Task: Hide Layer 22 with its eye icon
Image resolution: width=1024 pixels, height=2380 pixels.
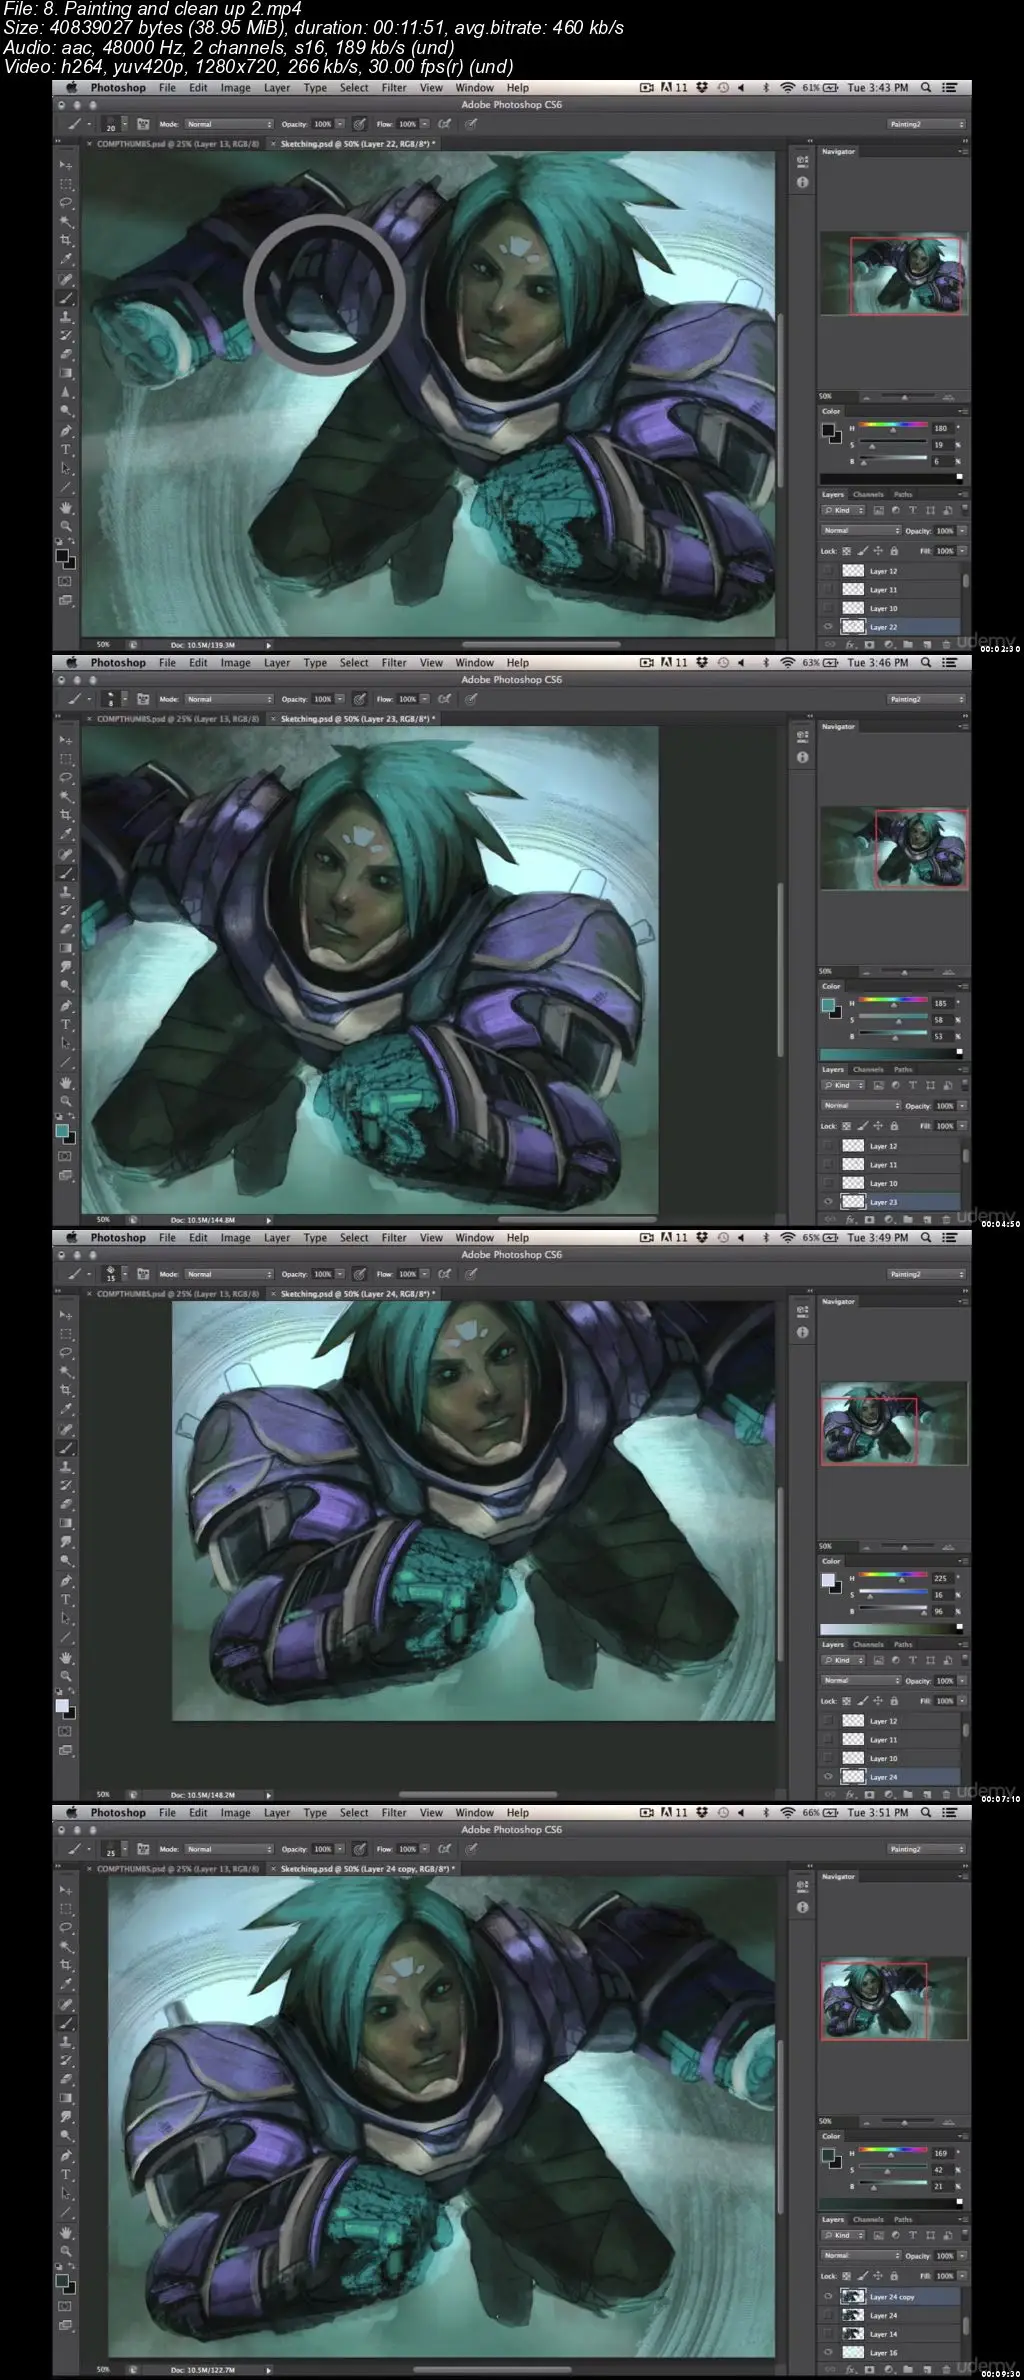Action: click(x=828, y=627)
